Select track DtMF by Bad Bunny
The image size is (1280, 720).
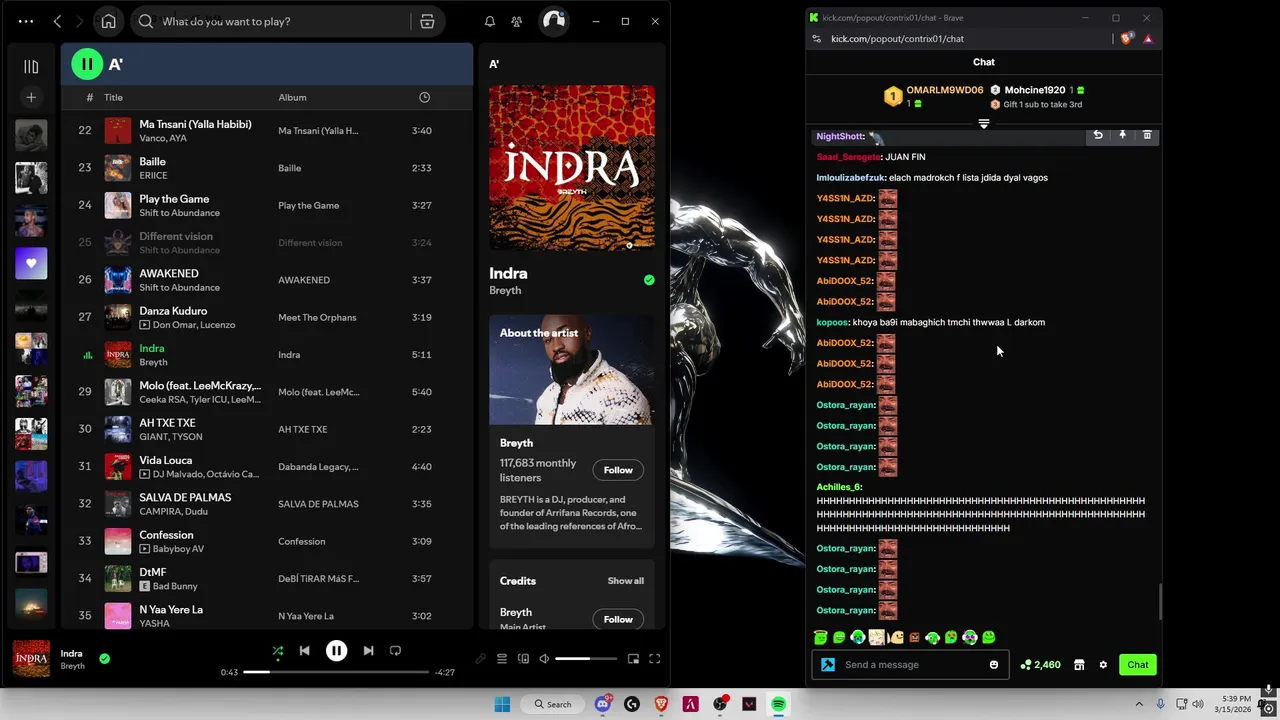(266, 578)
